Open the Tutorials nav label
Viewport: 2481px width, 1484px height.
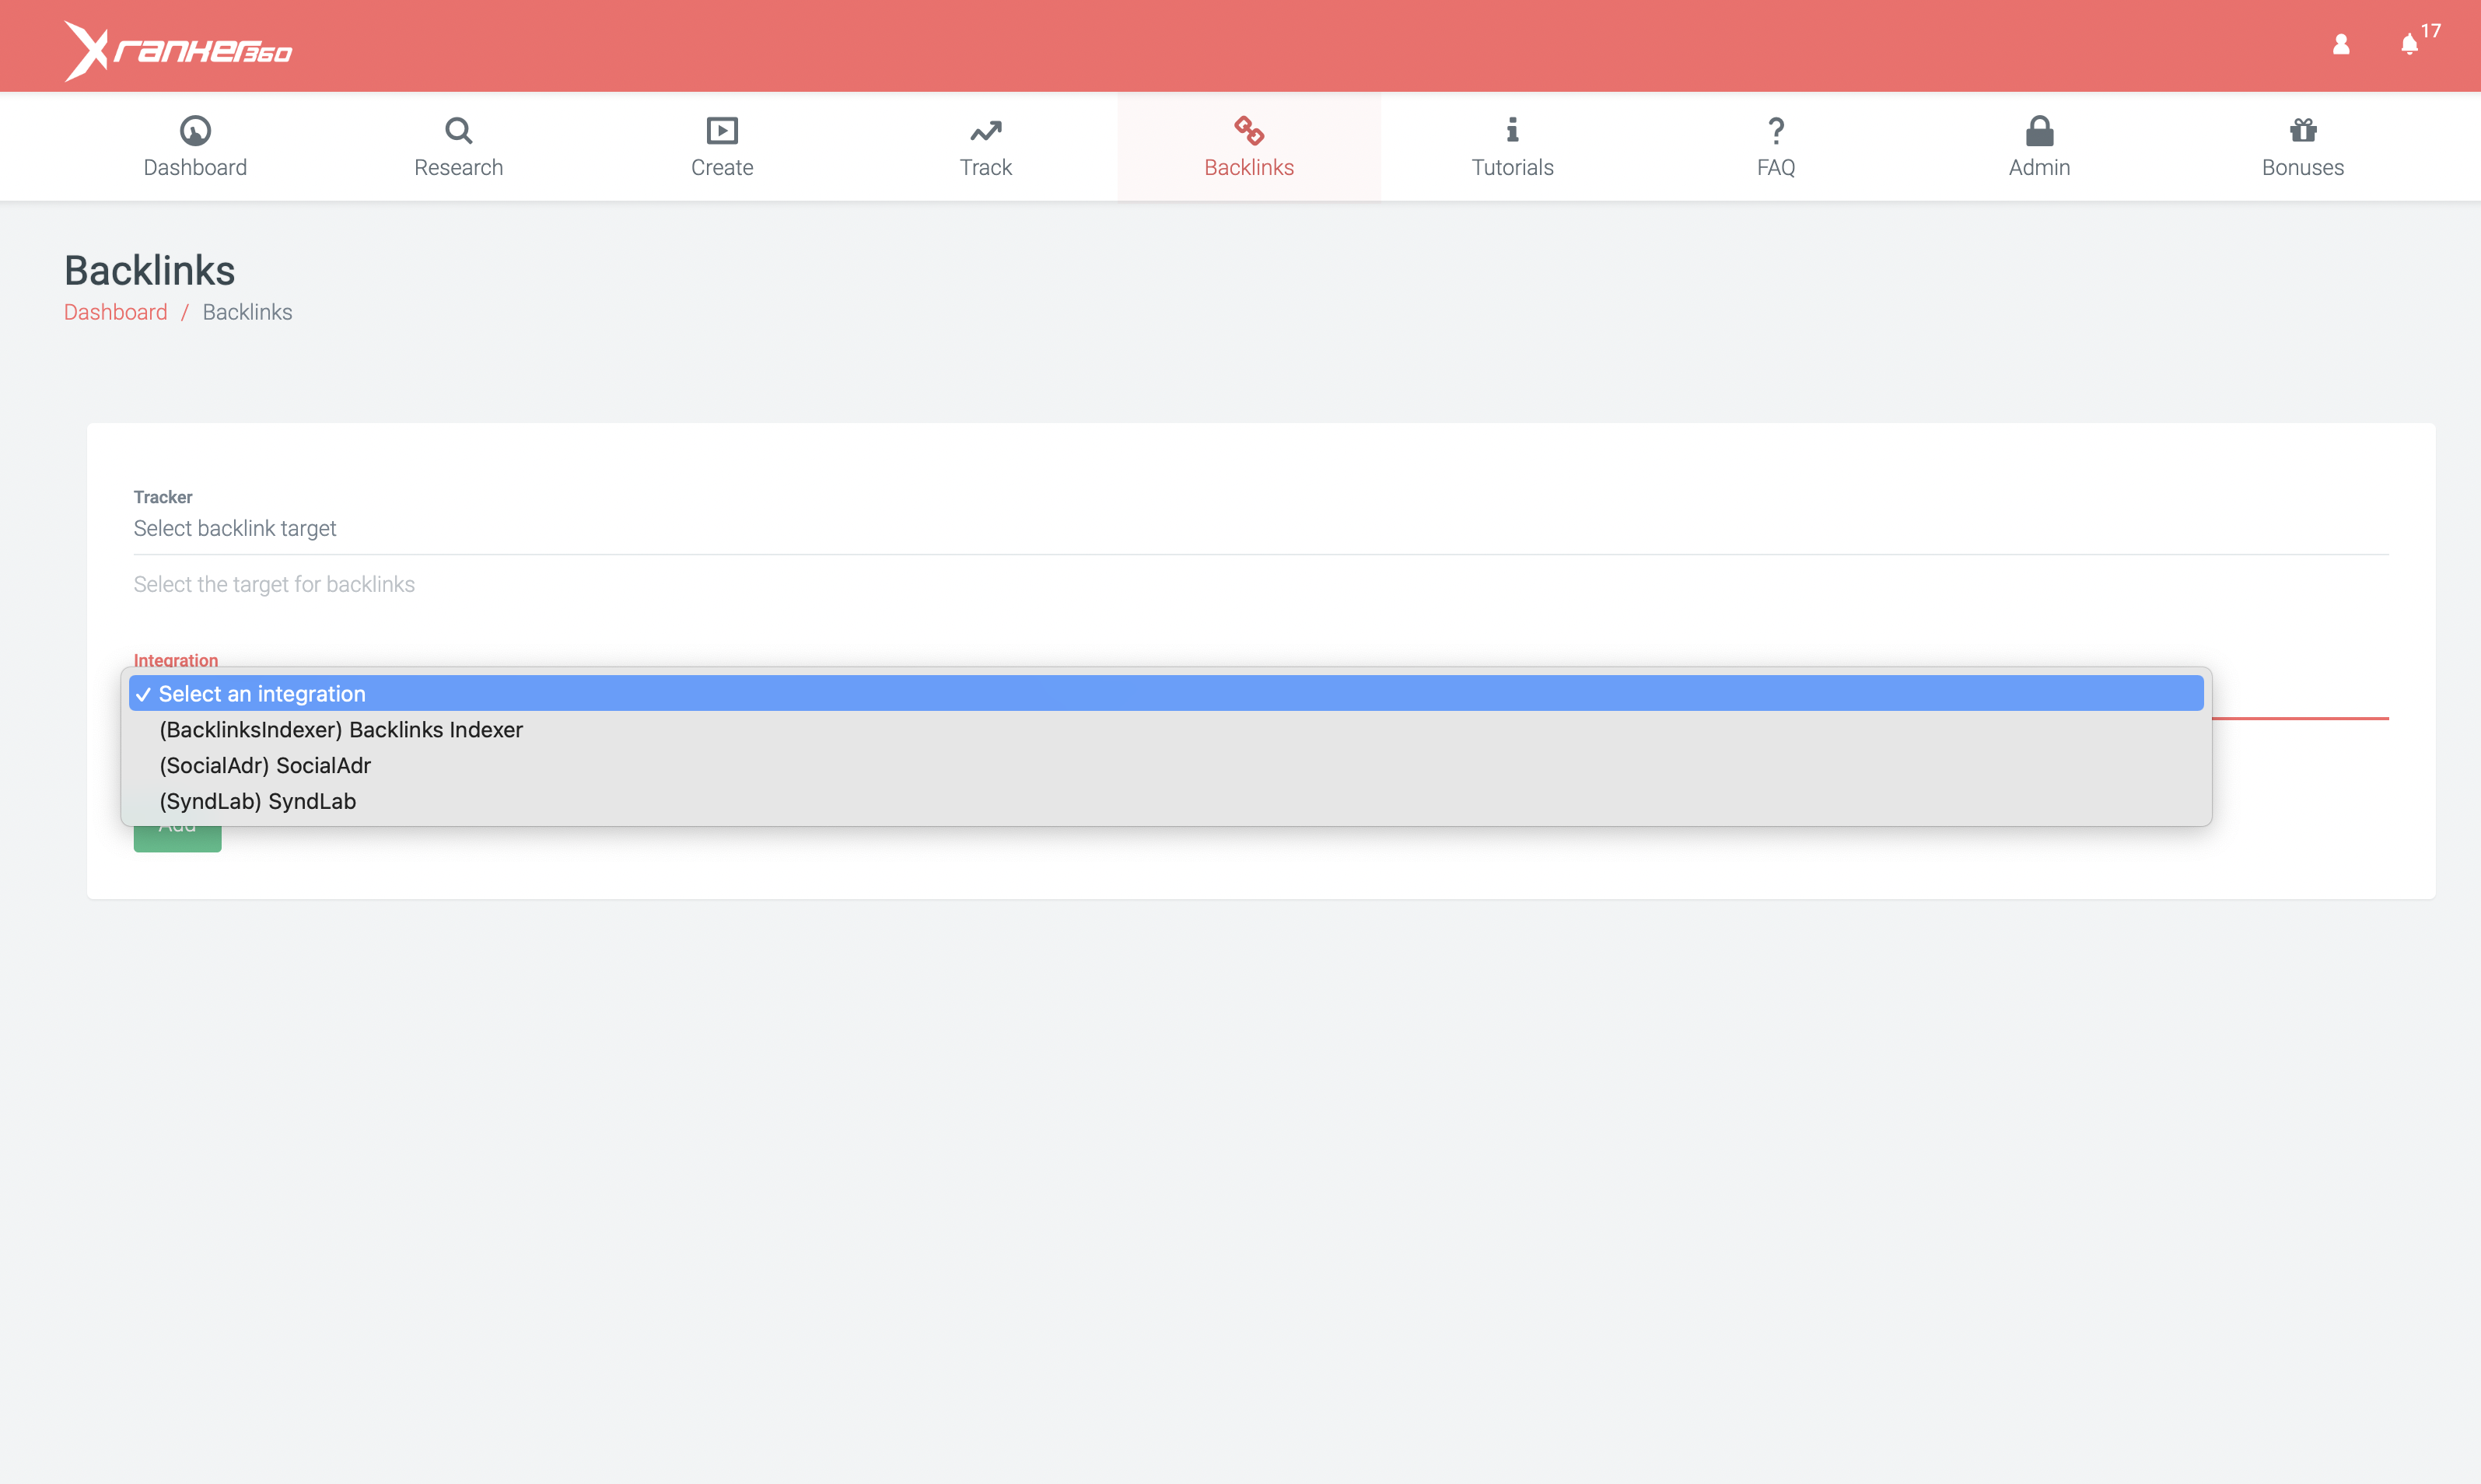click(x=1512, y=167)
